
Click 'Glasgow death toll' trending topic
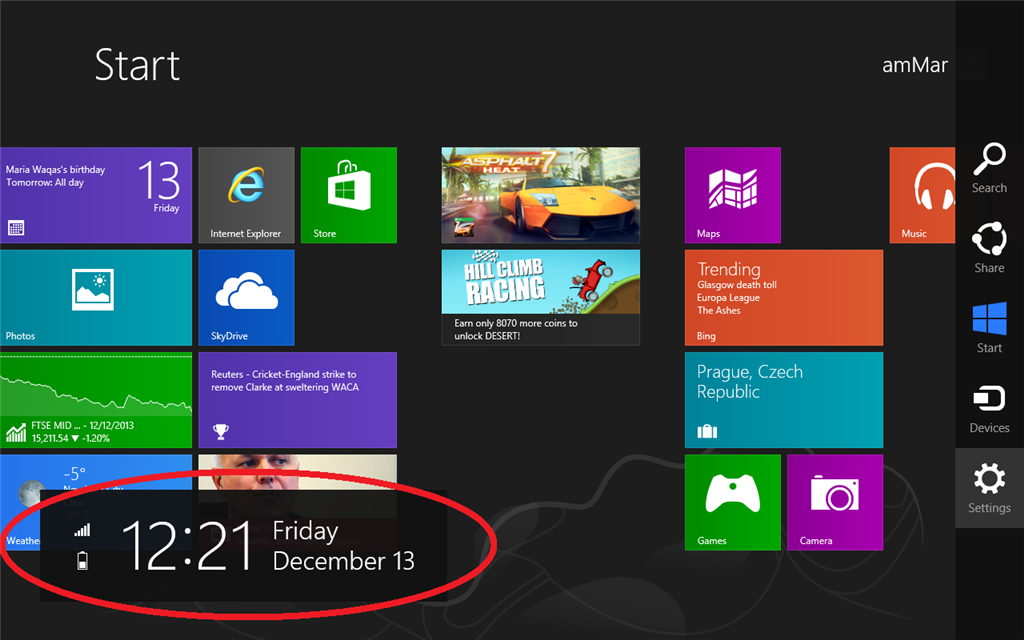click(x=737, y=285)
